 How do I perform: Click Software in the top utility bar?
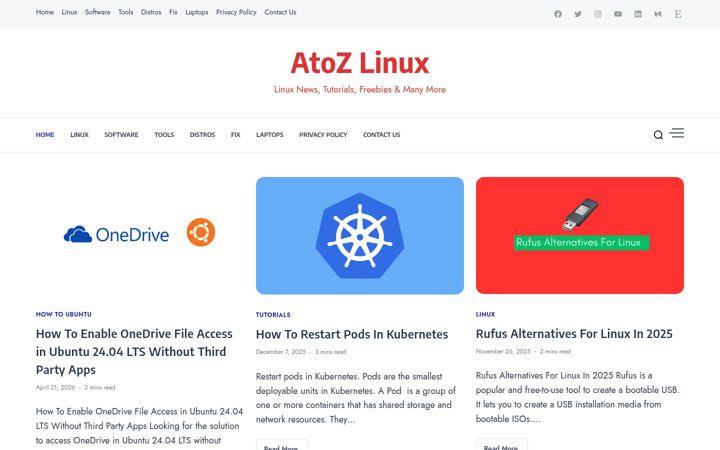click(x=98, y=12)
